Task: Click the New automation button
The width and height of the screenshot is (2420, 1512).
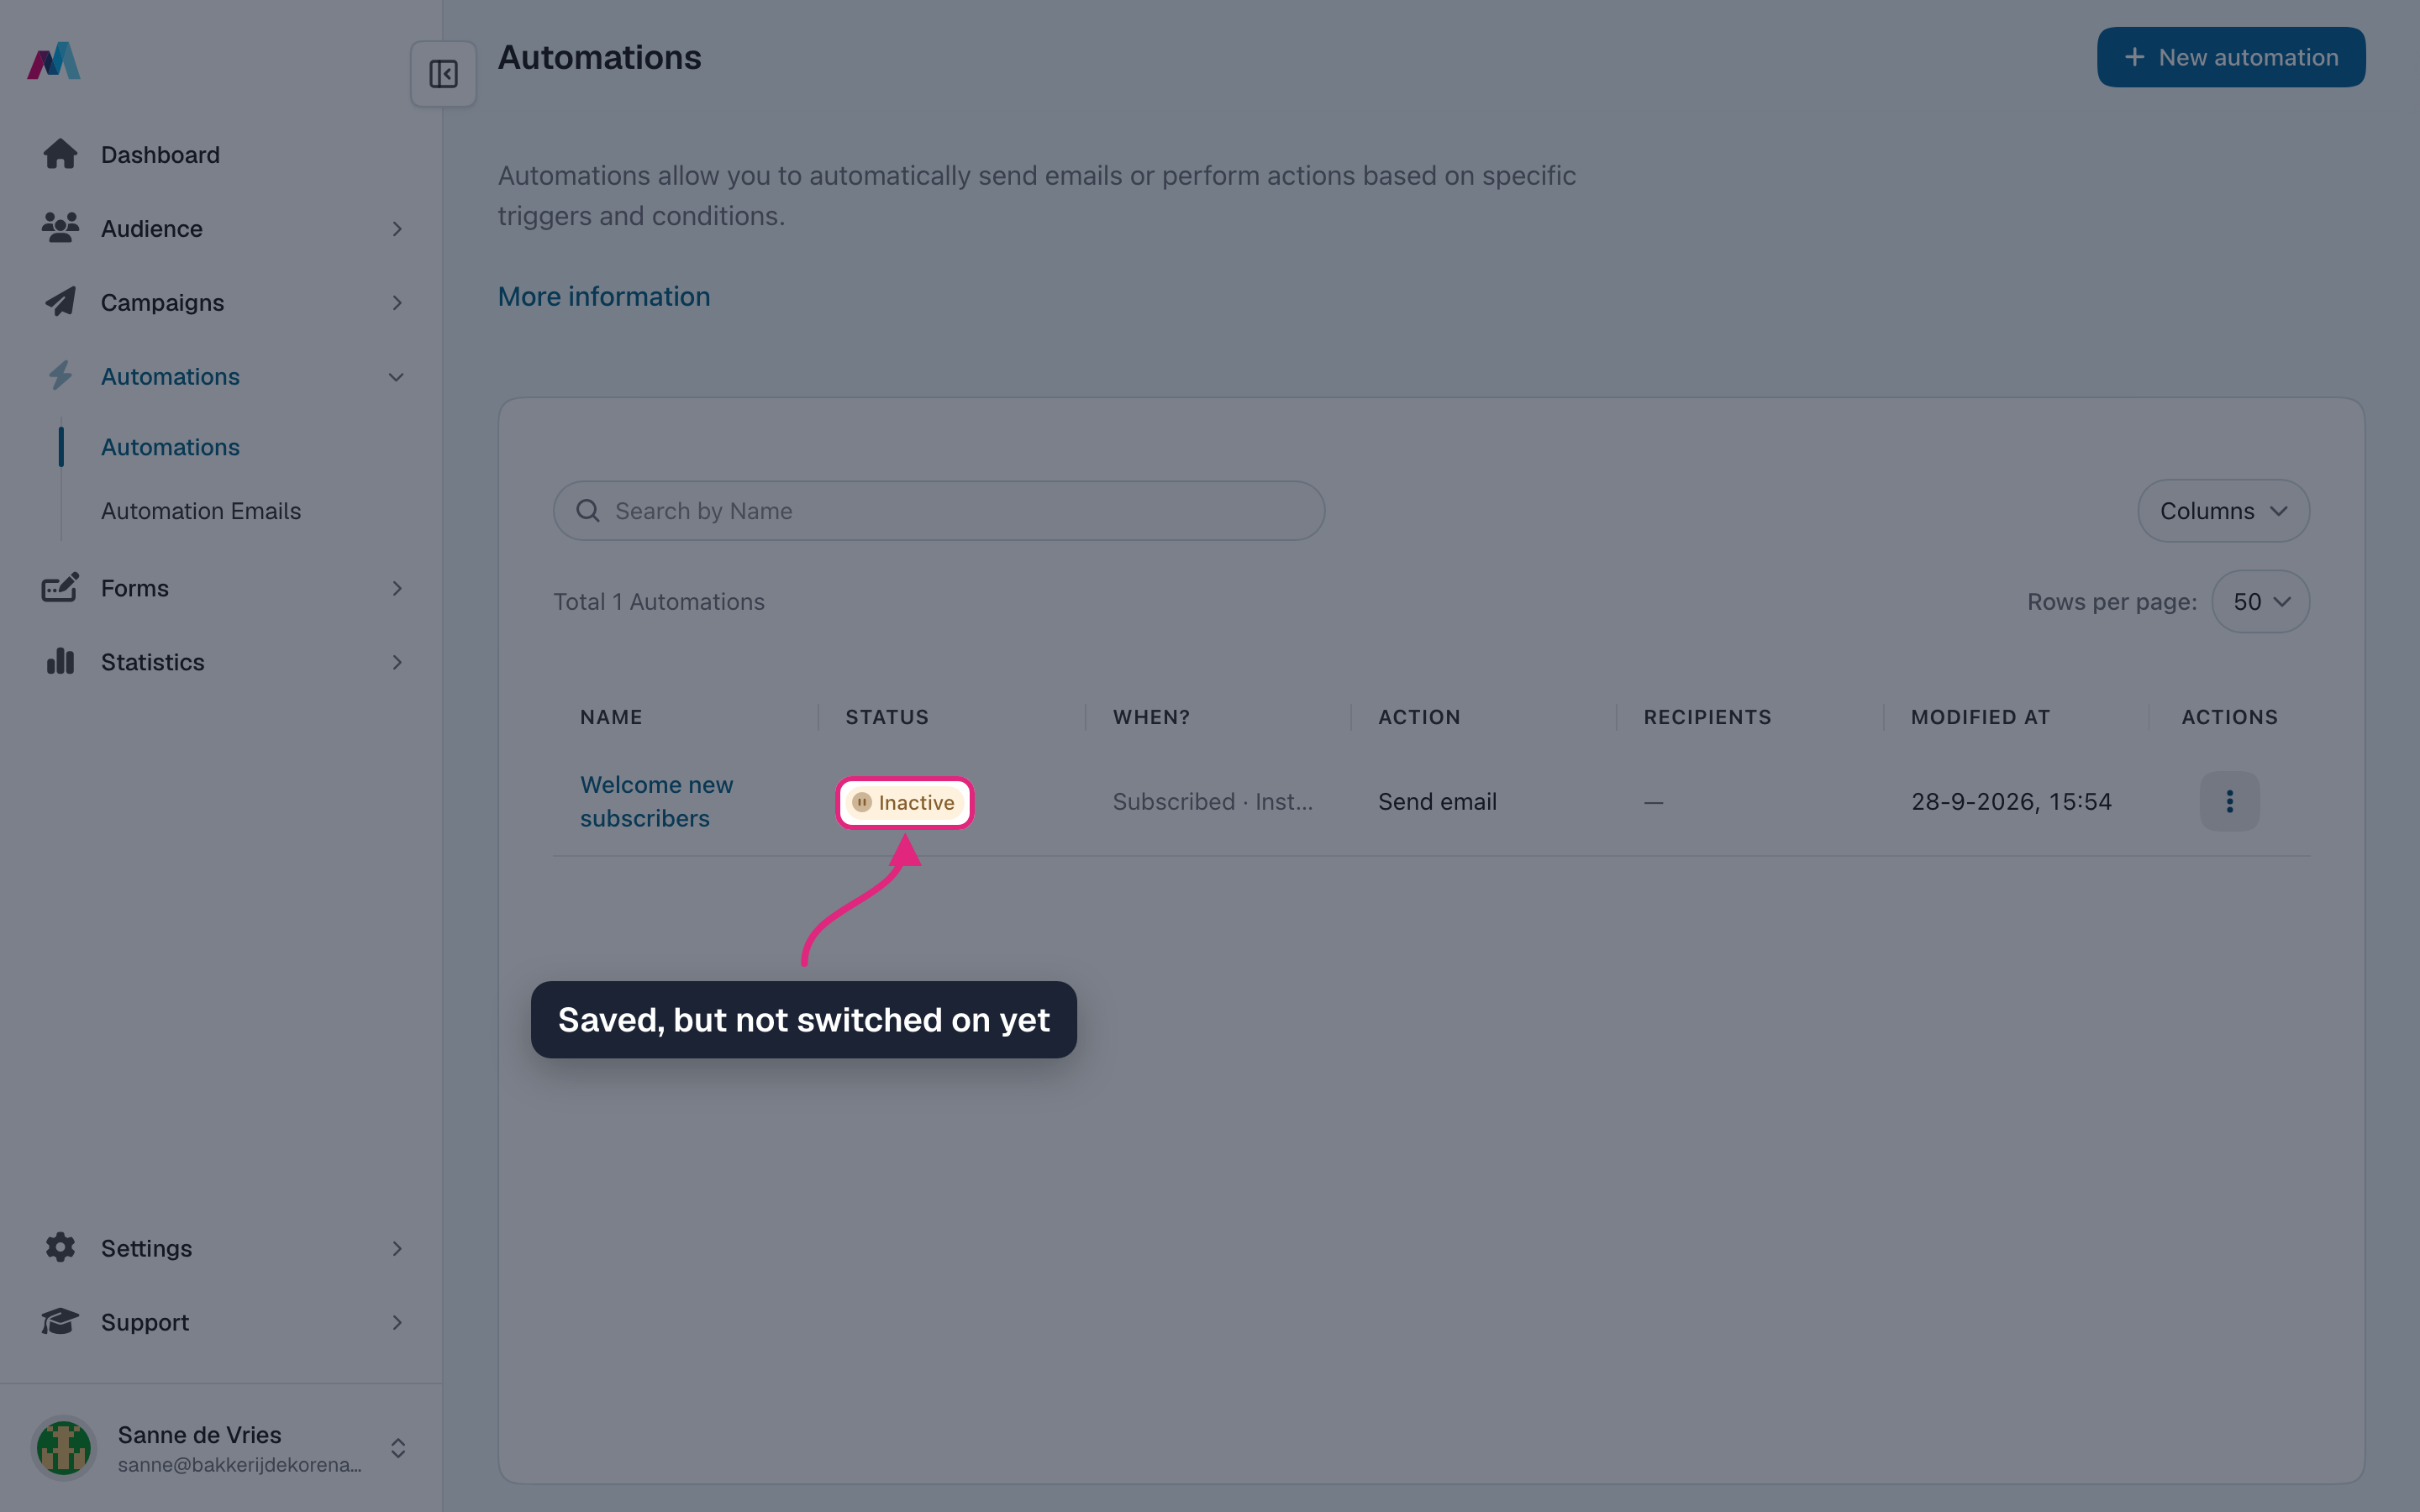Action: tap(2231, 57)
